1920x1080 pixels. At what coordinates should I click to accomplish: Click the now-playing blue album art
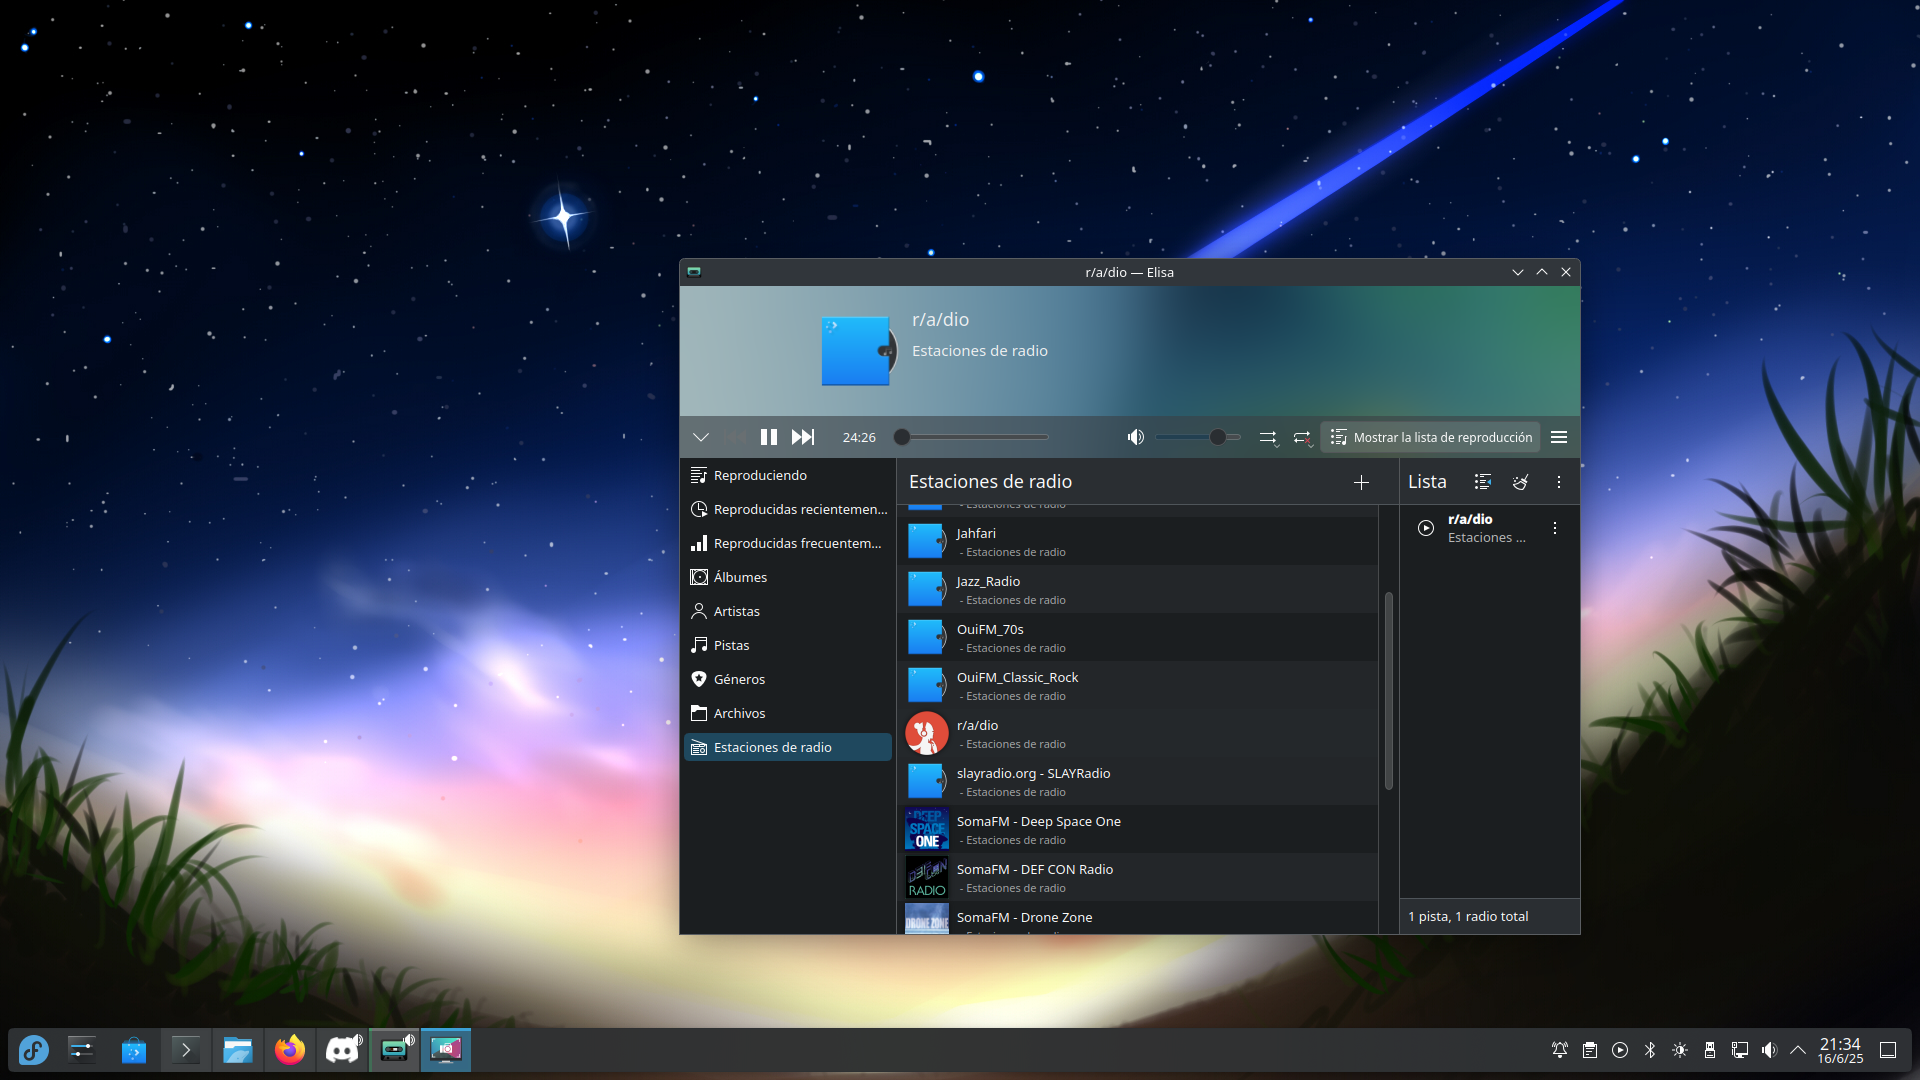859,351
